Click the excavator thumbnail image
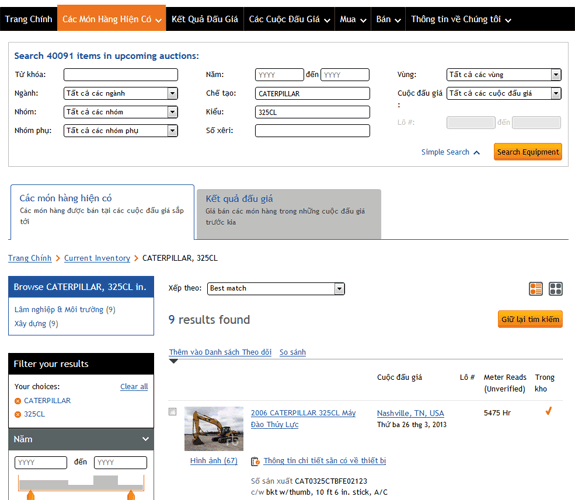Viewport: 575px width, 500px height. [214, 428]
